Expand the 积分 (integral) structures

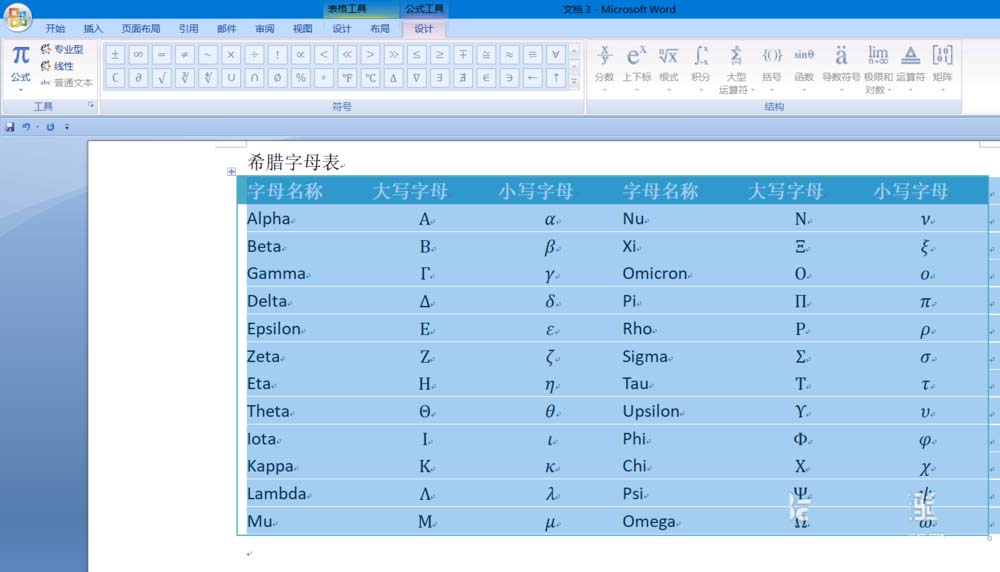pyautogui.click(x=700, y=68)
